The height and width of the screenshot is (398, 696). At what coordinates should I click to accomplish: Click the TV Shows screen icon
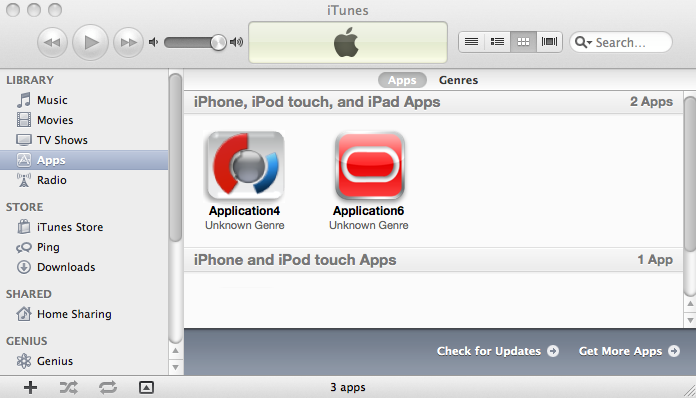tap(24, 140)
